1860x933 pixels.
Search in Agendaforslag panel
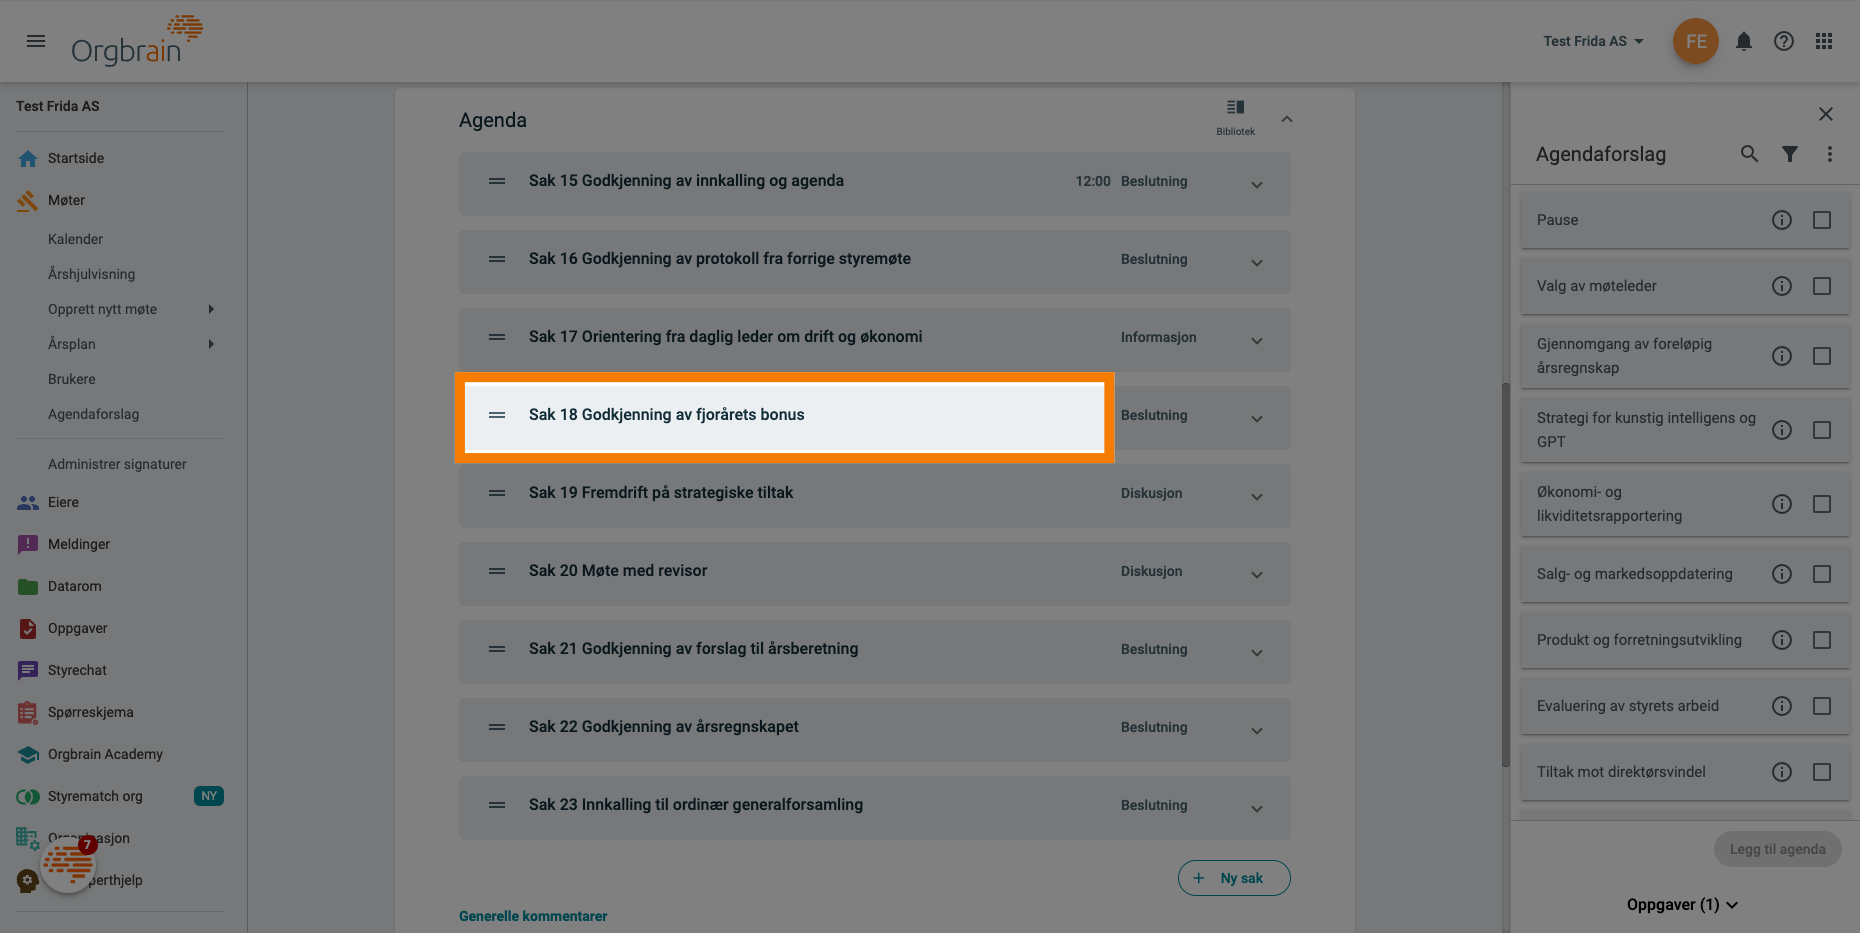pyautogui.click(x=1749, y=154)
